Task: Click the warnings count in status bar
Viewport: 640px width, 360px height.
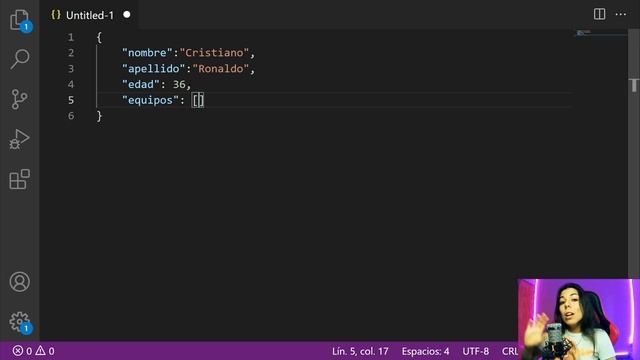Action: point(45,351)
